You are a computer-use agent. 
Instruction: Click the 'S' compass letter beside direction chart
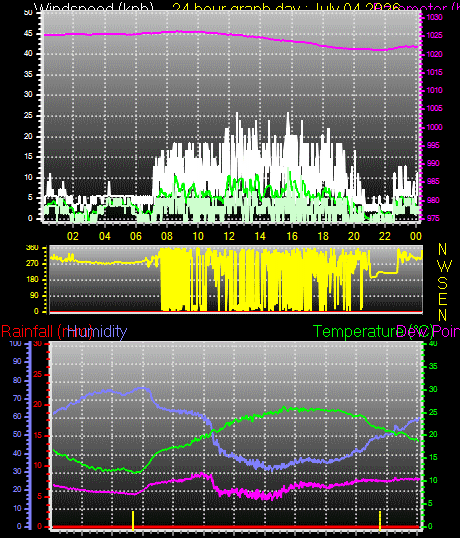(x=443, y=283)
